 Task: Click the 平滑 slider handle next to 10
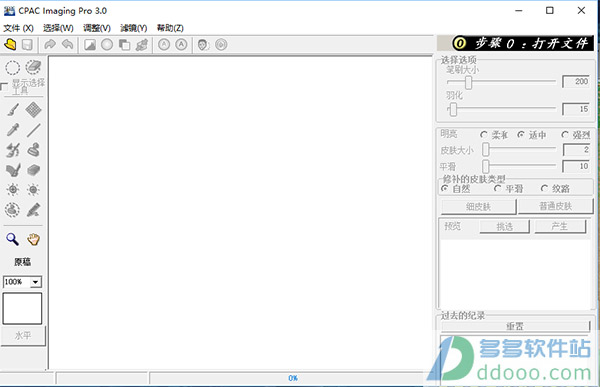486,166
